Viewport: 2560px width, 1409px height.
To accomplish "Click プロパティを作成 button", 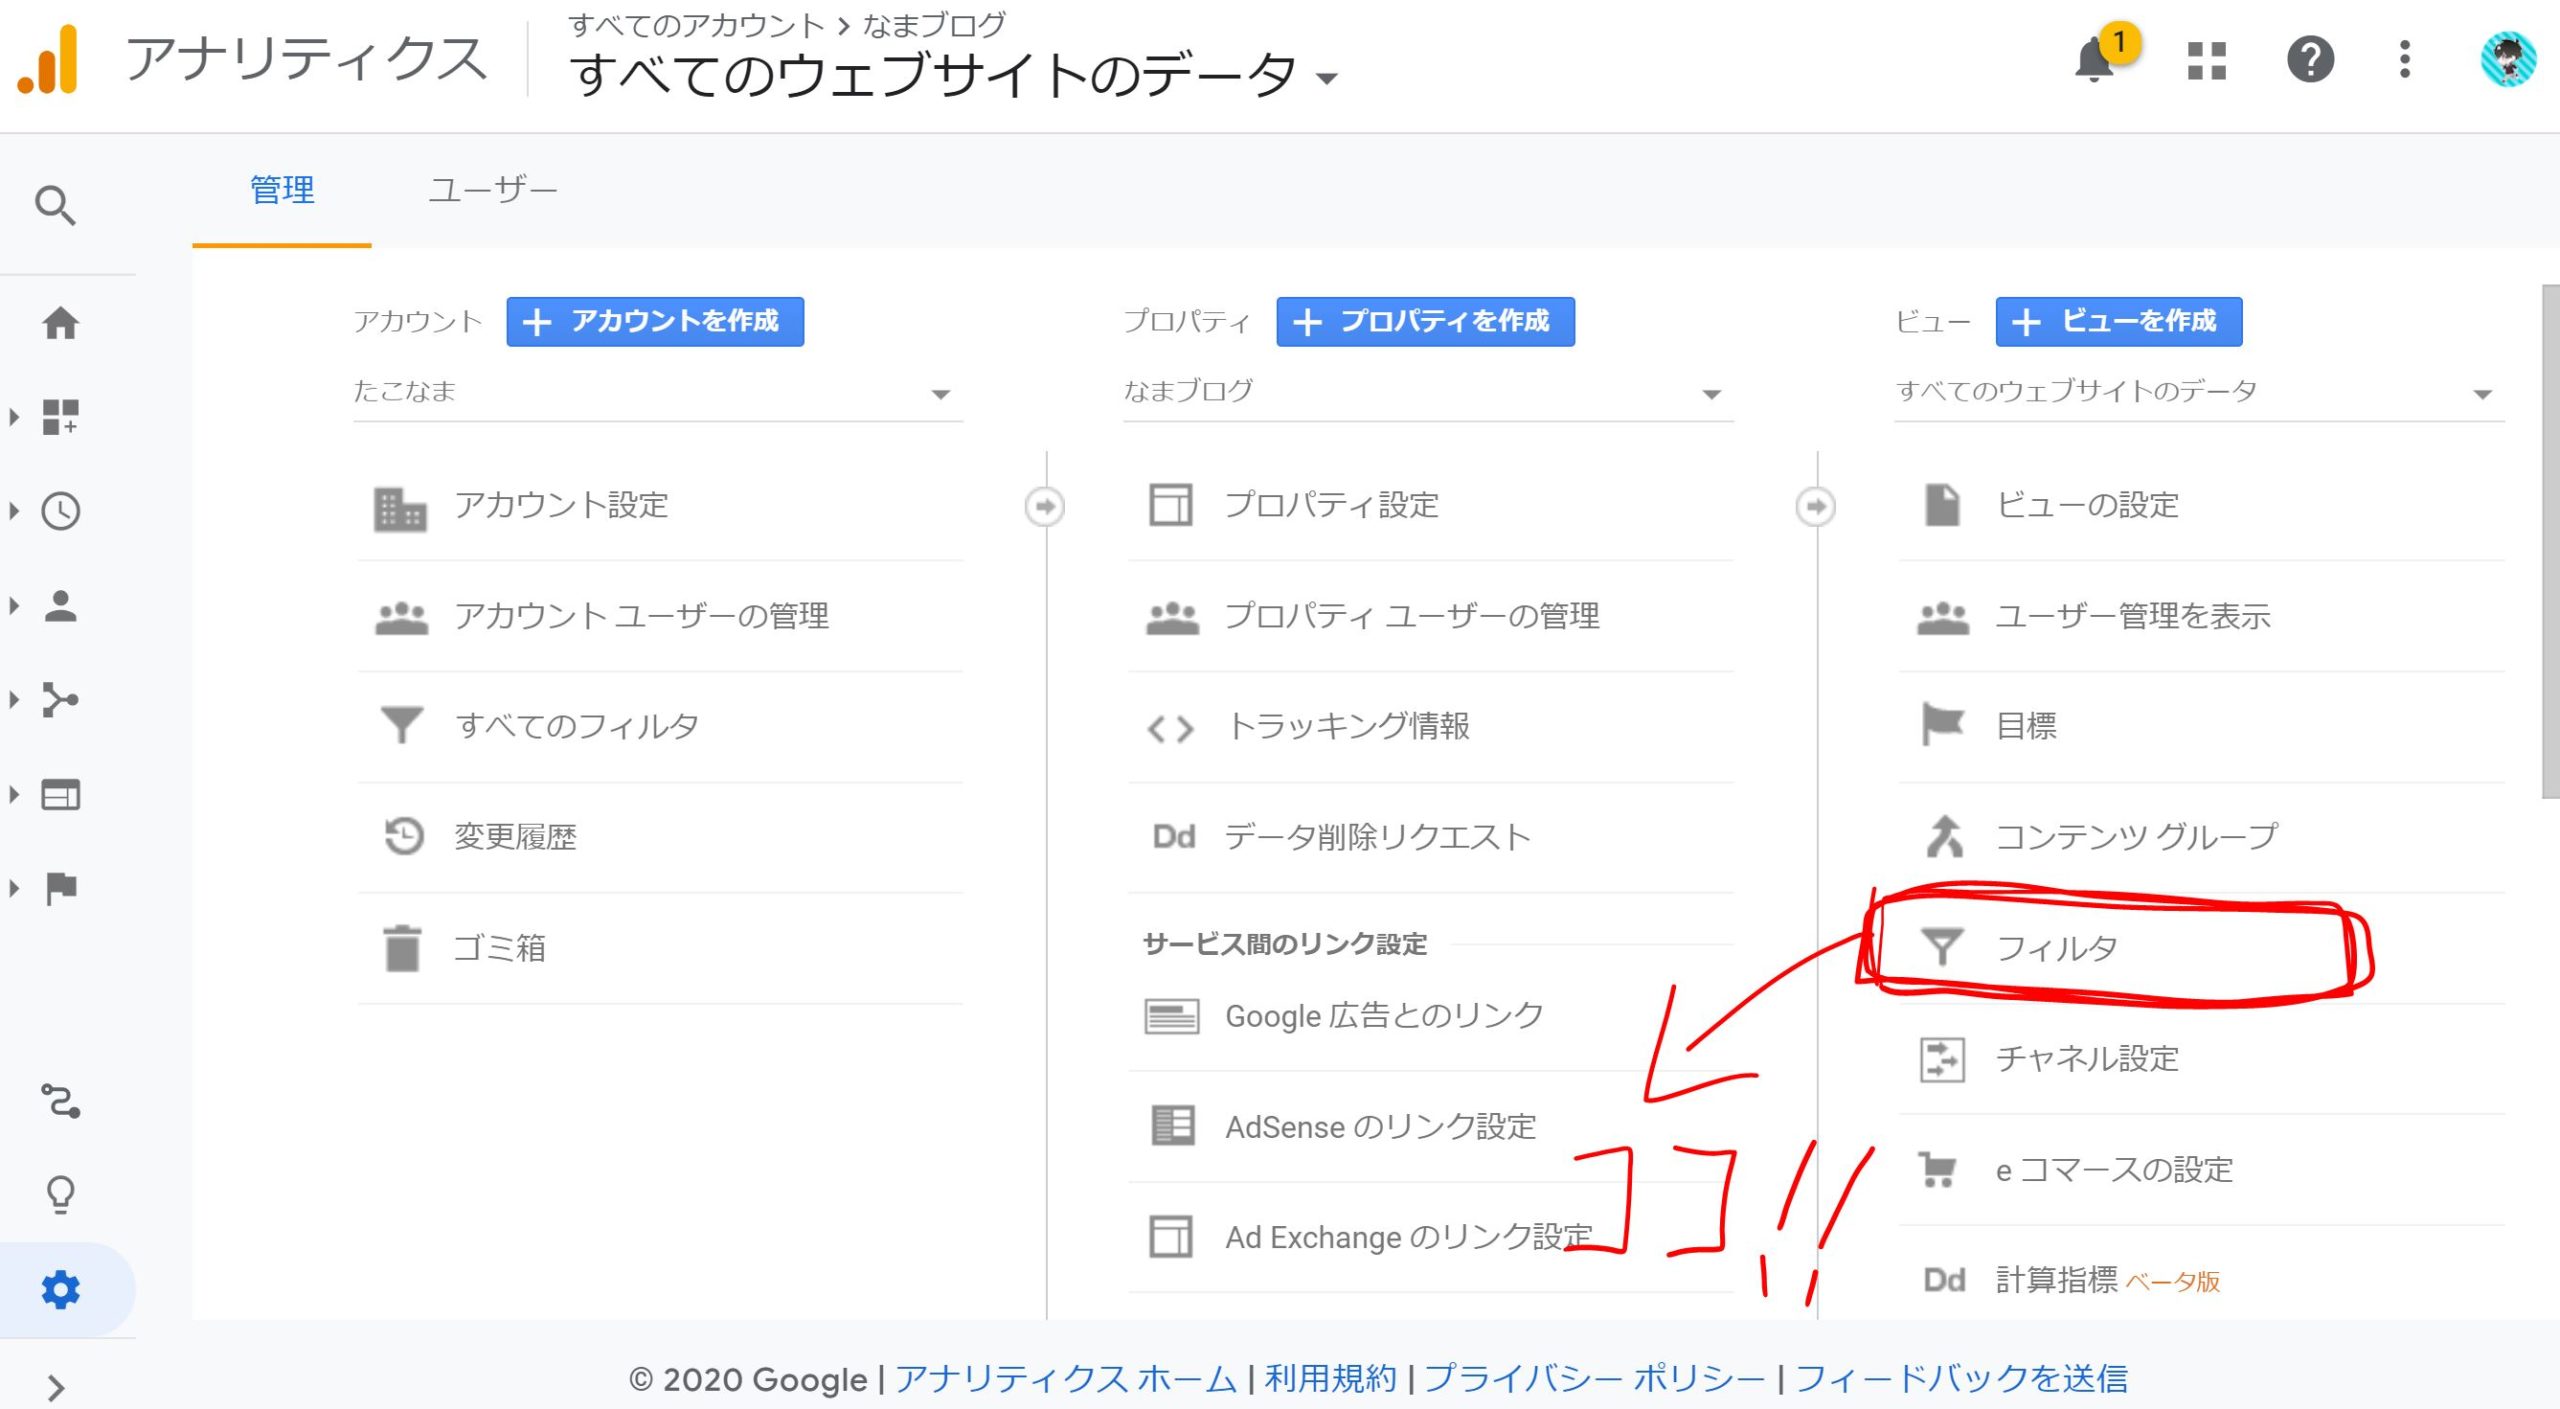I will (x=1425, y=321).
